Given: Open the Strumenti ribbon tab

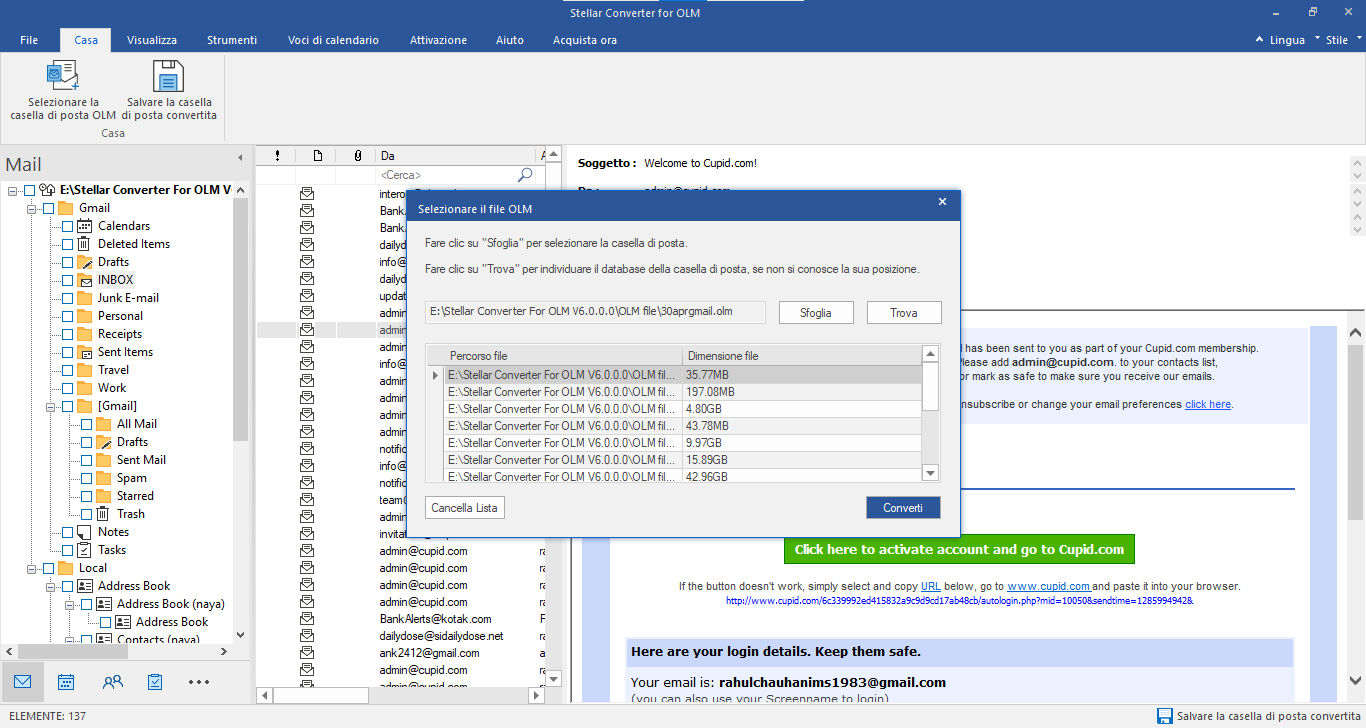Looking at the screenshot, I should pyautogui.click(x=232, y=40).
